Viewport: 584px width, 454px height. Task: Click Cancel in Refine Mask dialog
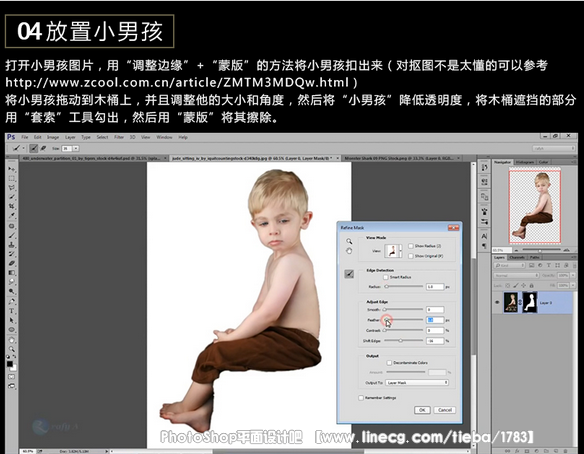445,410
